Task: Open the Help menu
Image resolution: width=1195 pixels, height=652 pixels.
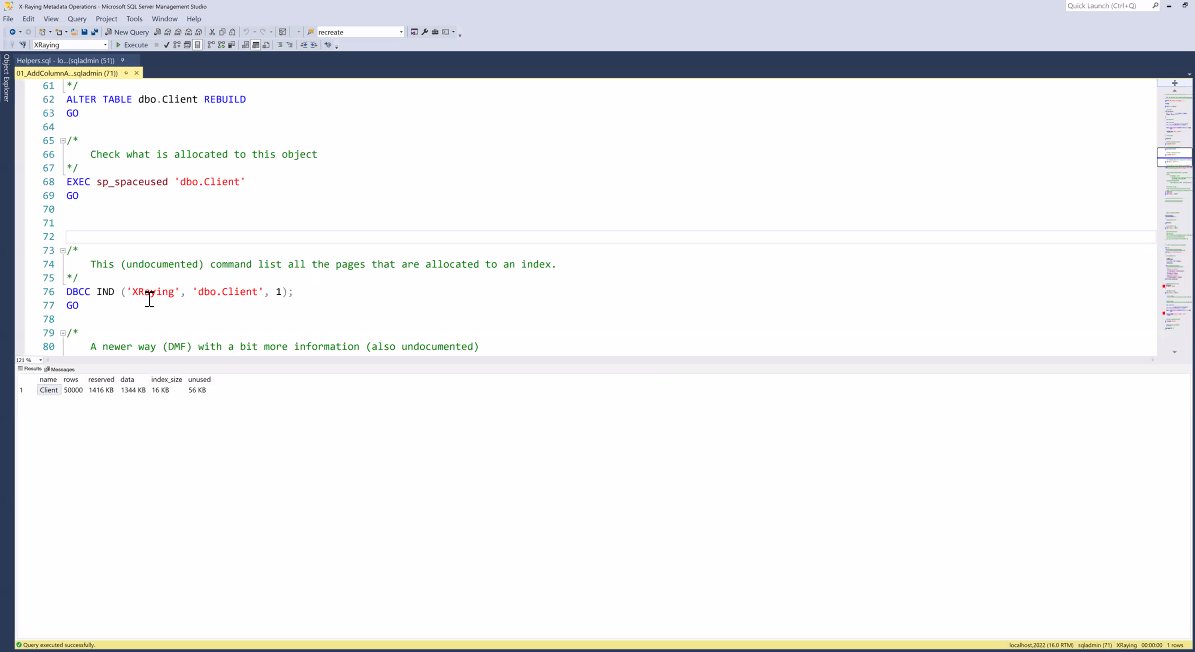Action: (x=194, y=18)
